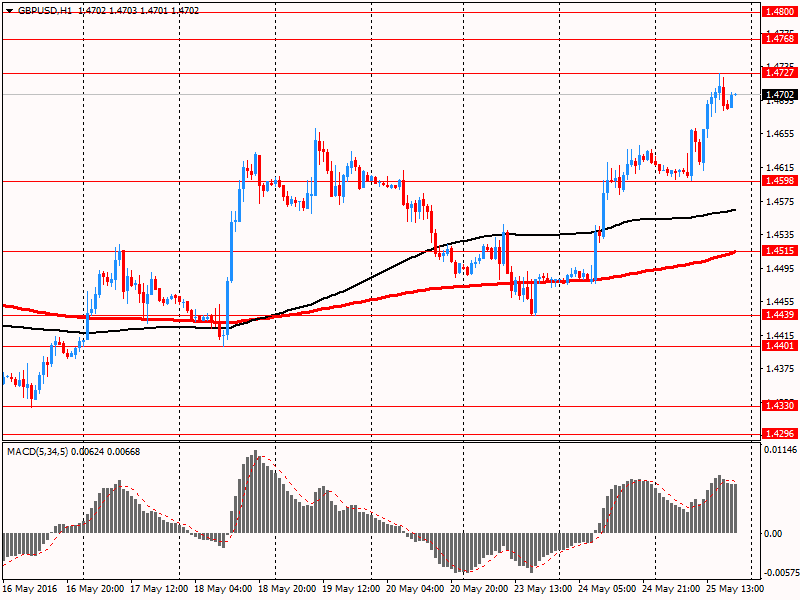
Task: Click the 1.4455 price scale value
Action: tap(780, 302)
